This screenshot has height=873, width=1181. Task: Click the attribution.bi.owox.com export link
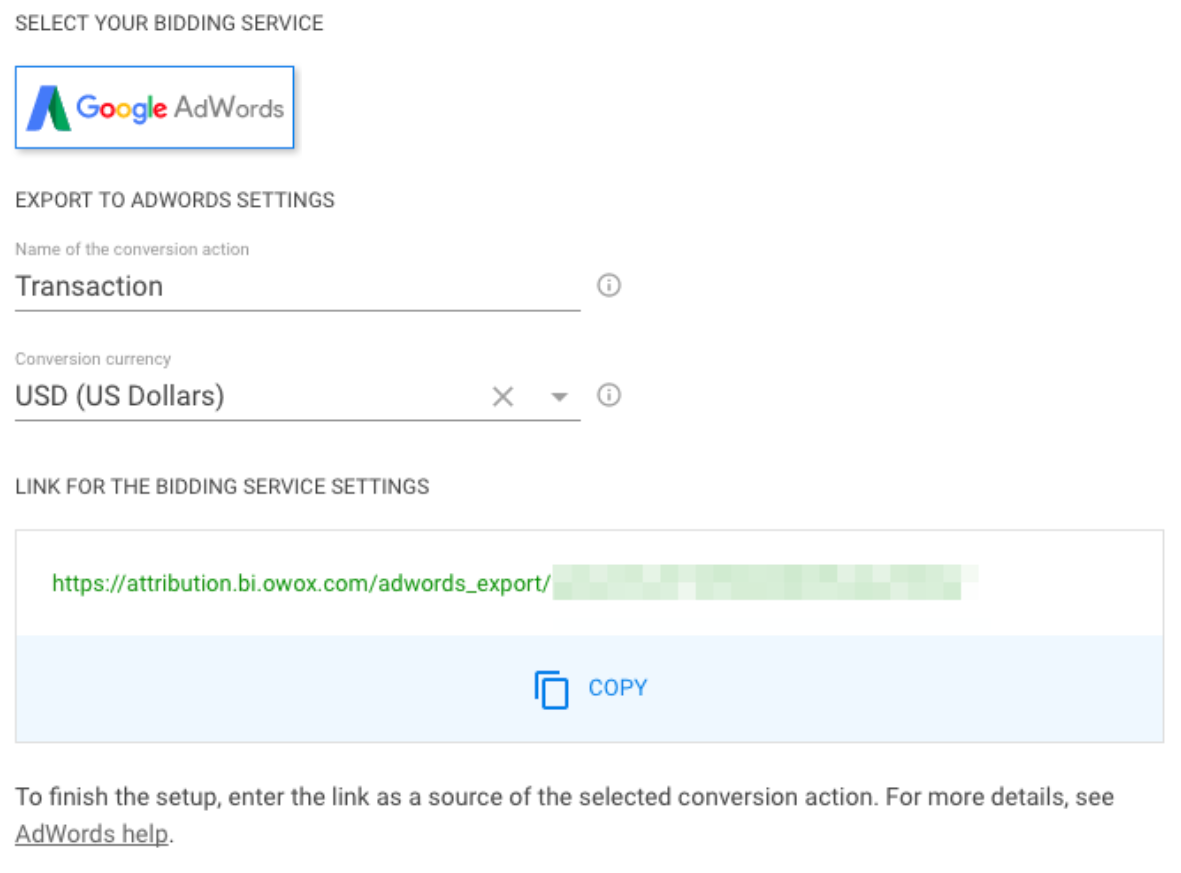514,583
